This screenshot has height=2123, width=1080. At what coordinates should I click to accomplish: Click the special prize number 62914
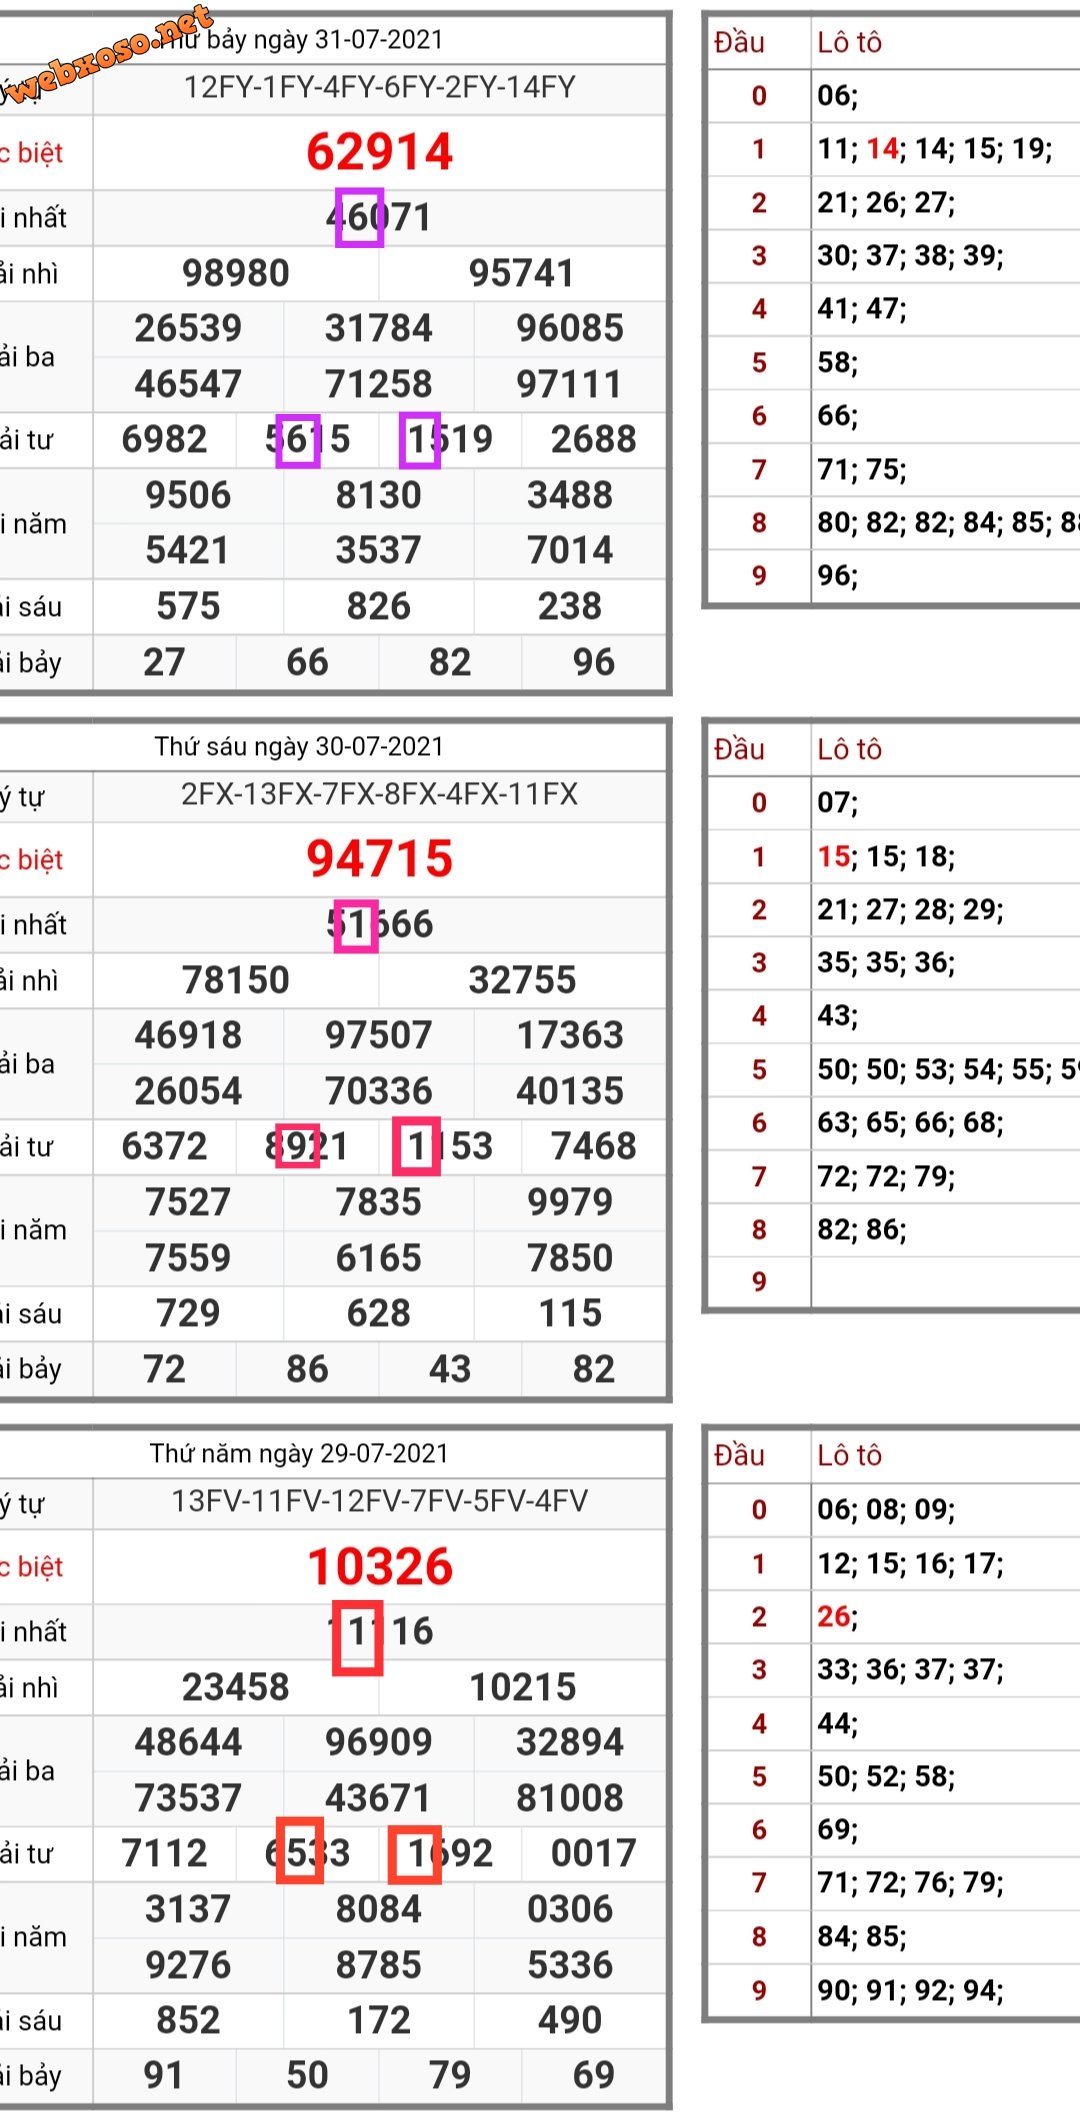(380, 152)
